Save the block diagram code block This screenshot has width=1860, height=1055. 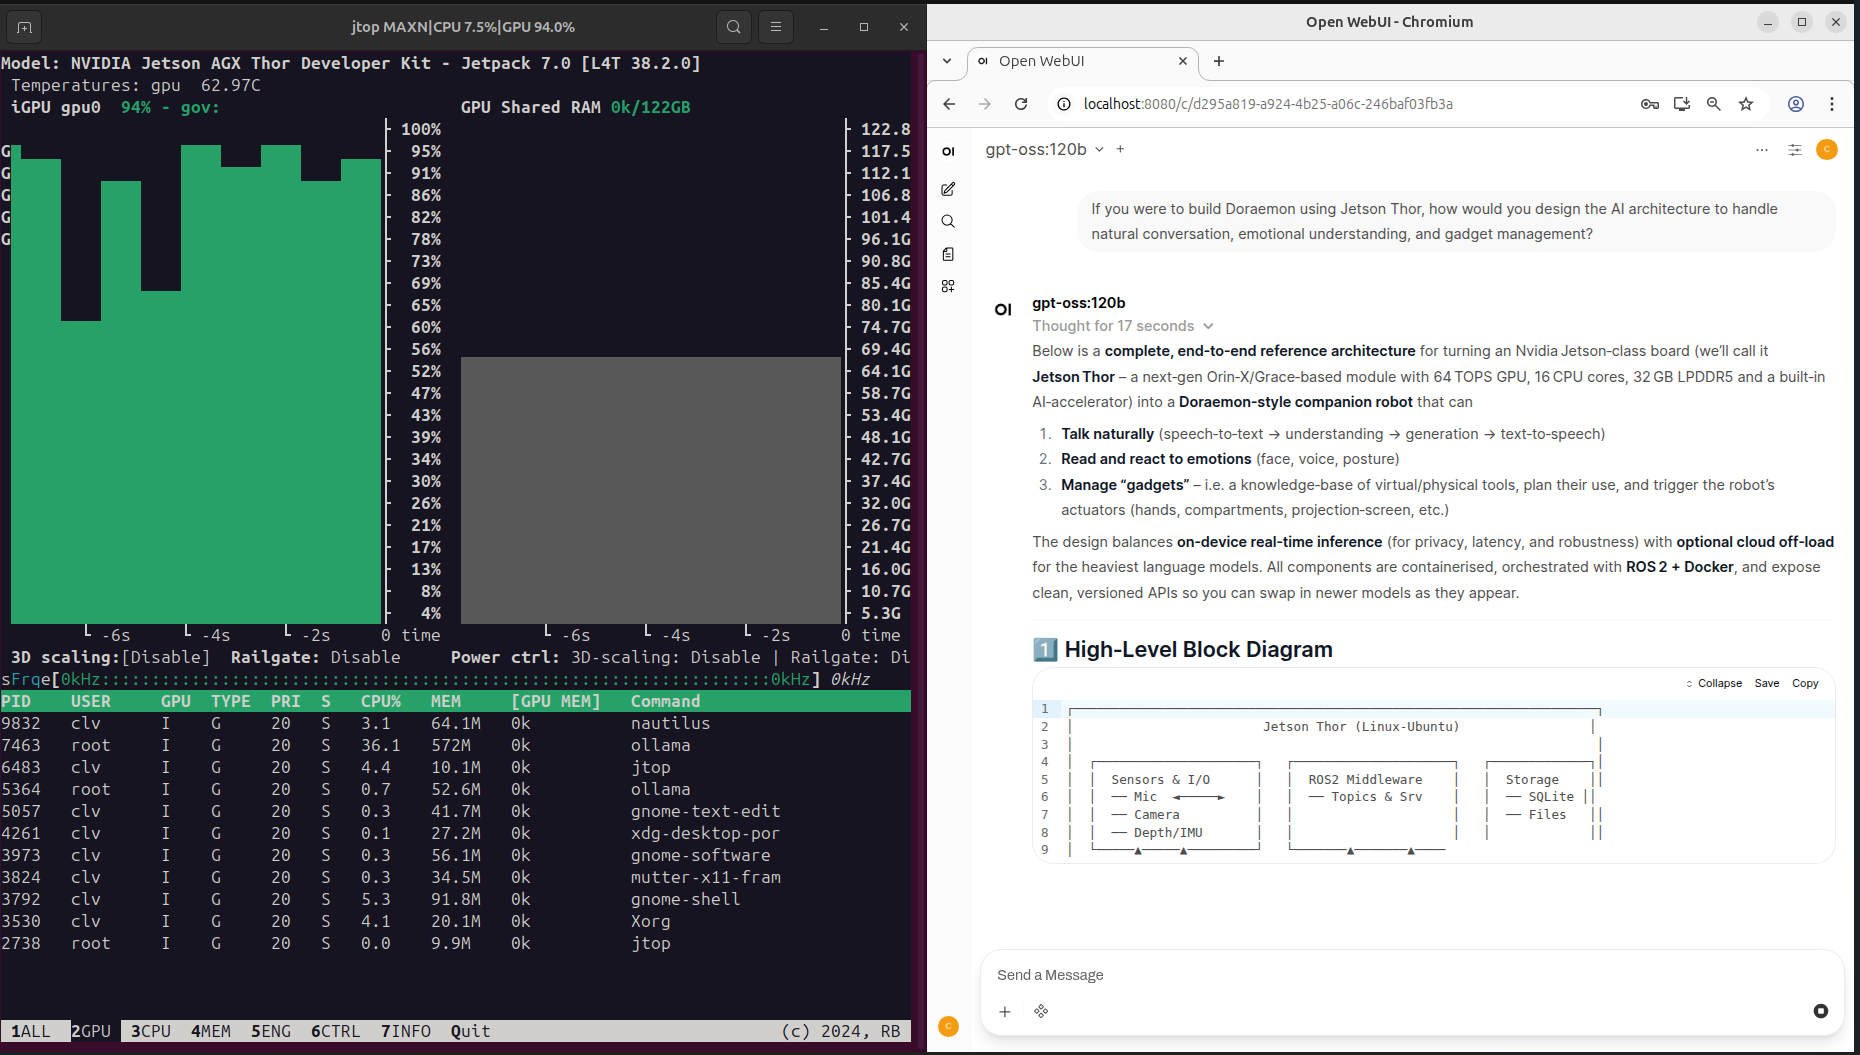[1766, 683]
